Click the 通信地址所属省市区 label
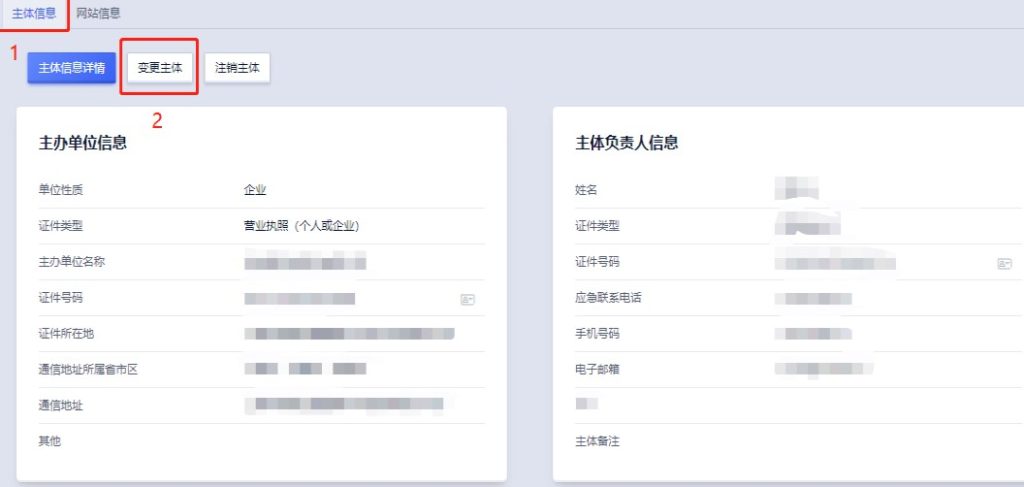The image size is (1024, 487). (x=88, y=370)
